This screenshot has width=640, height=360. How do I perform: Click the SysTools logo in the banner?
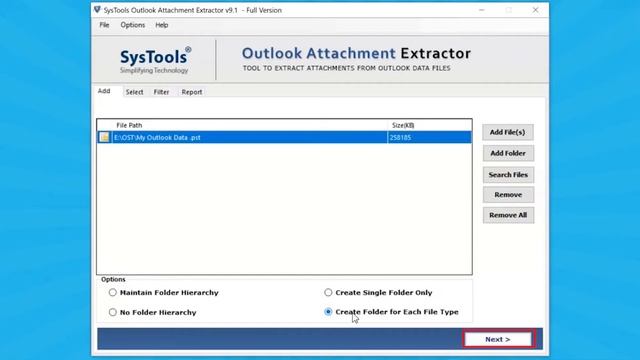click(x=155, y=60)
